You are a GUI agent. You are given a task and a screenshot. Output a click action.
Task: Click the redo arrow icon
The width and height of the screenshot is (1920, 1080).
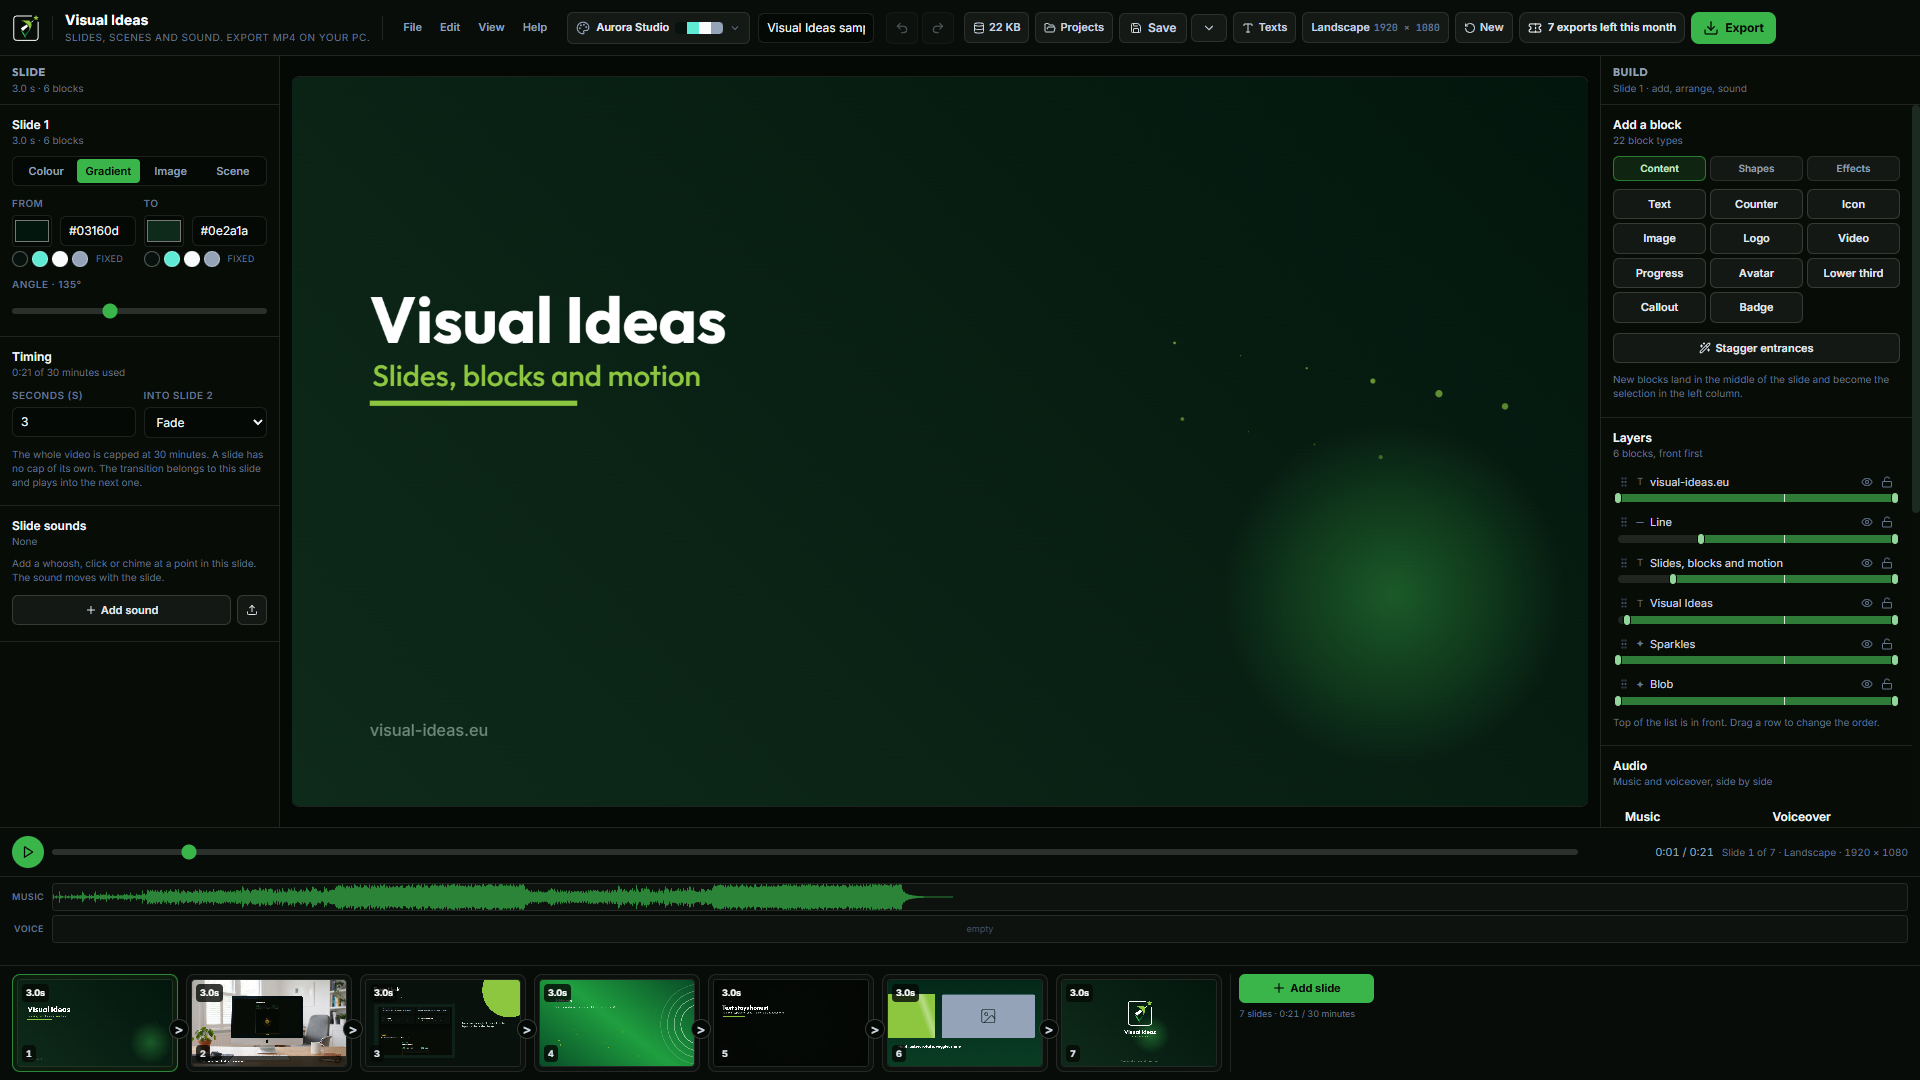(x=938, y=28)
